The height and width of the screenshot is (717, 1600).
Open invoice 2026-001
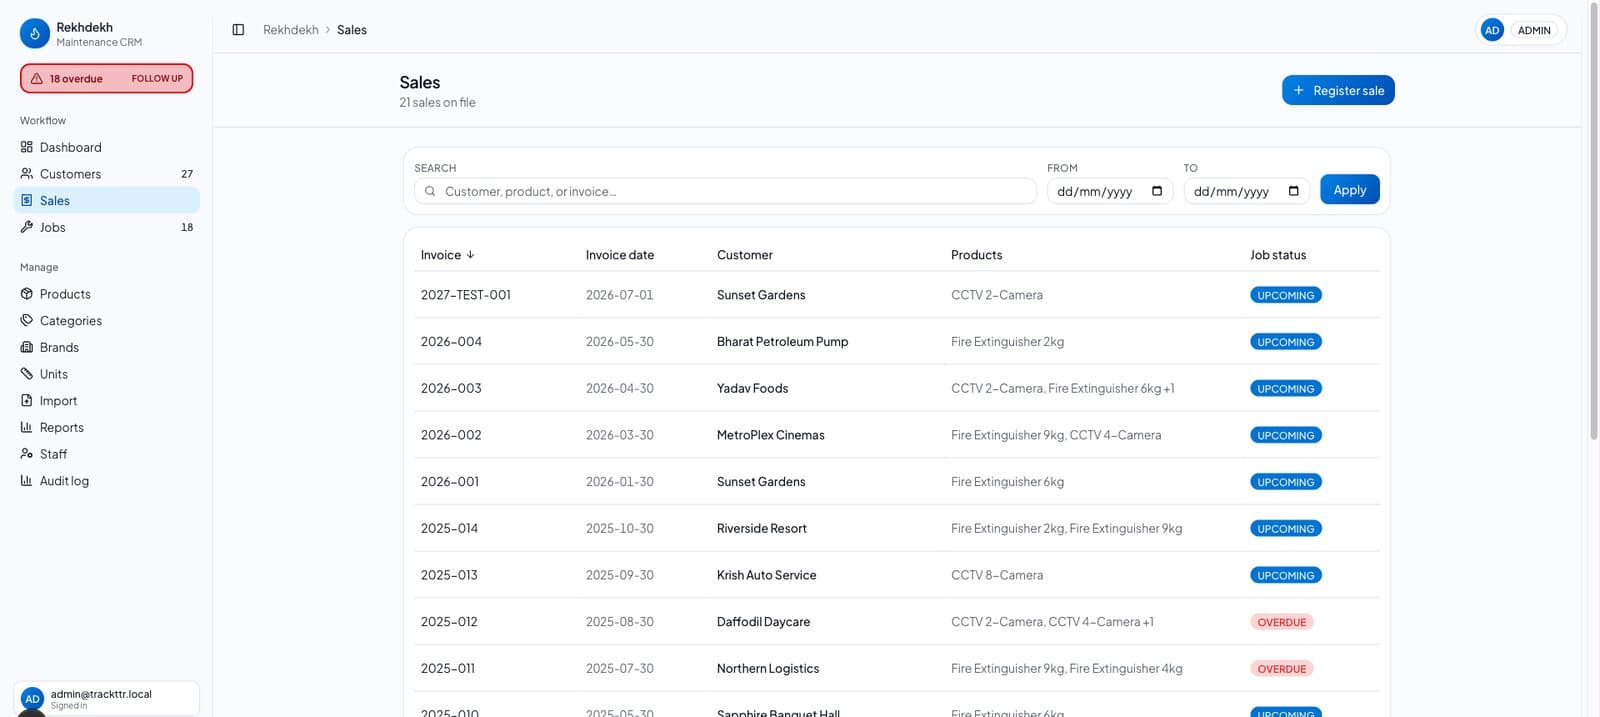point(450,482)
